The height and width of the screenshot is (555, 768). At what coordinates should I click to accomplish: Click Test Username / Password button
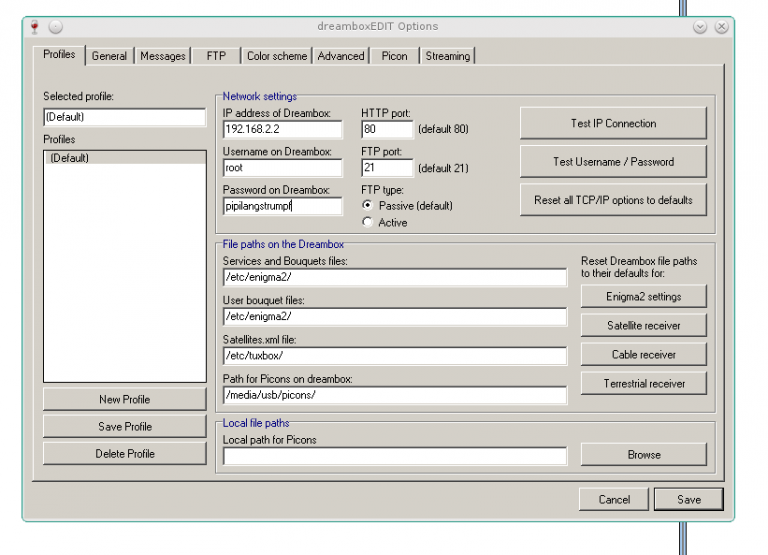(x=613, y=162)
